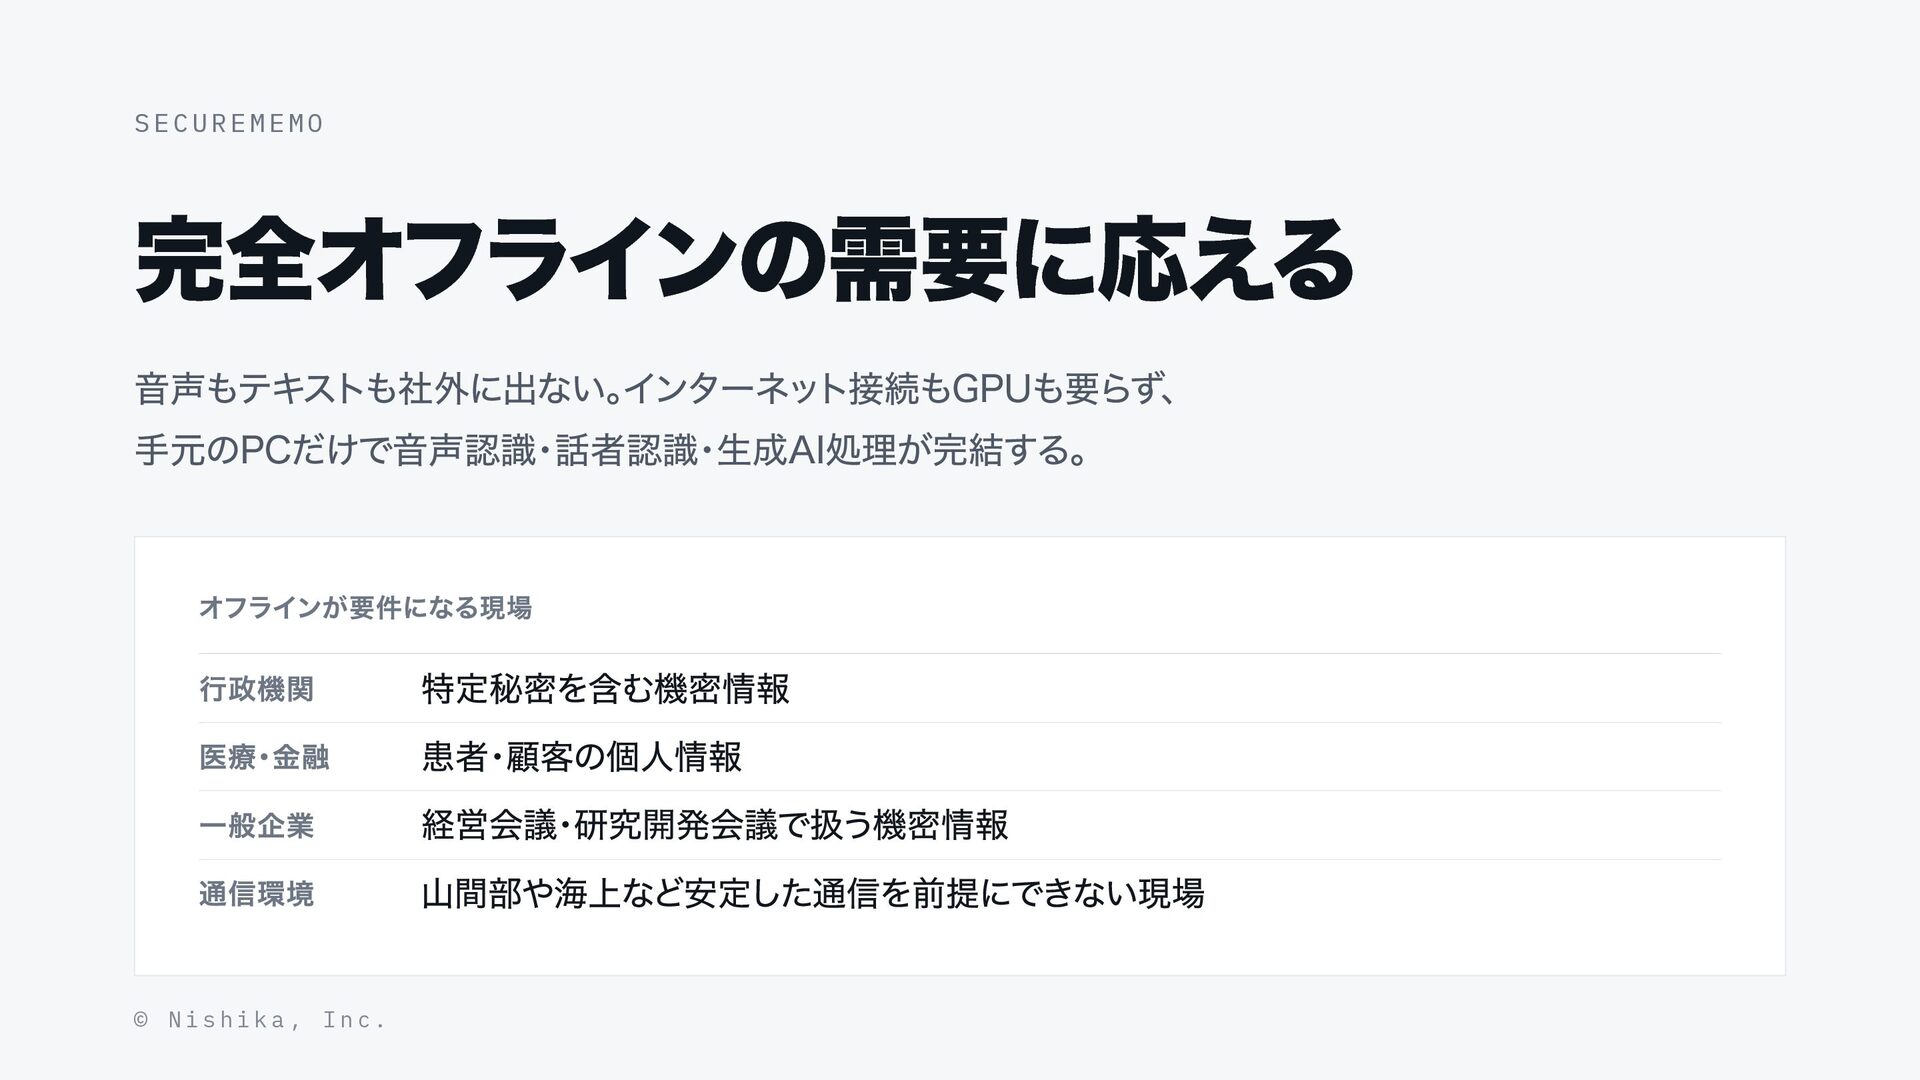Click the SECUREMEMO header label
This screenshot has height=1080, width=1920.
point(229,123)
